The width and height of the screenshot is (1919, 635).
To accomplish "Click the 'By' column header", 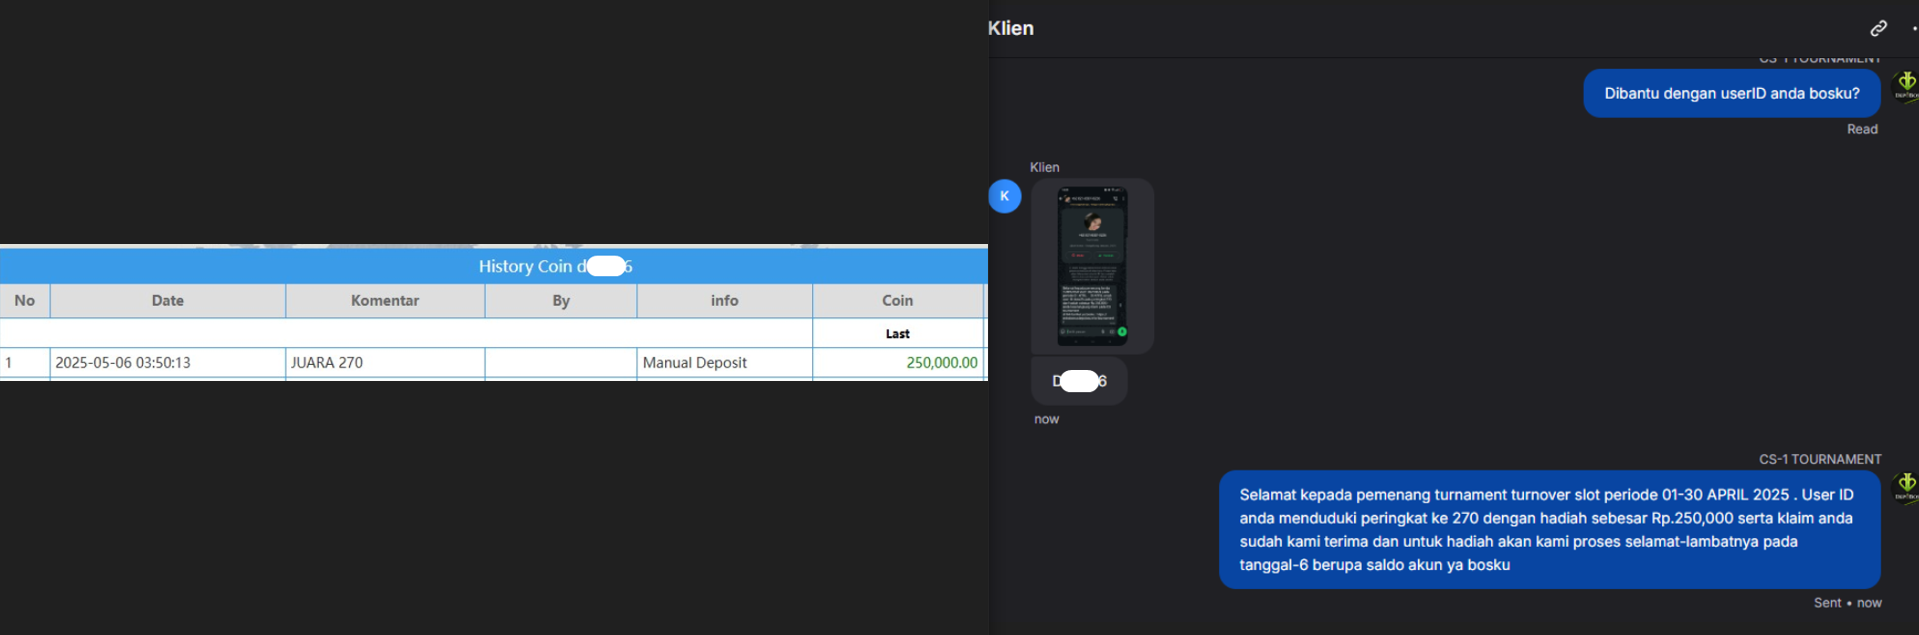I will point(561,301).
